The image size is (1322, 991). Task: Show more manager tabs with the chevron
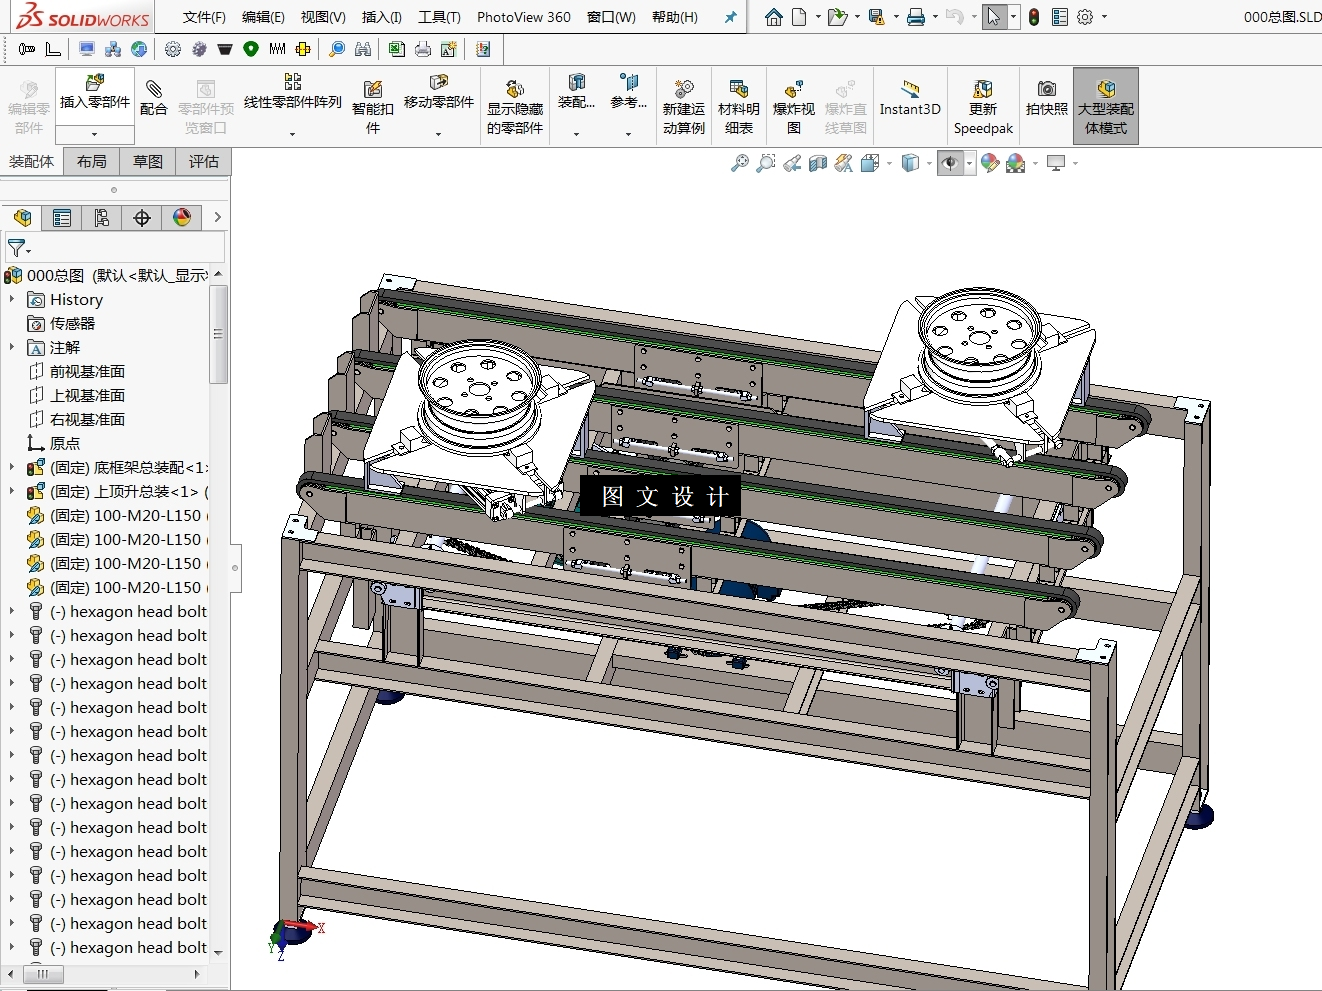(x=217, y=217)
